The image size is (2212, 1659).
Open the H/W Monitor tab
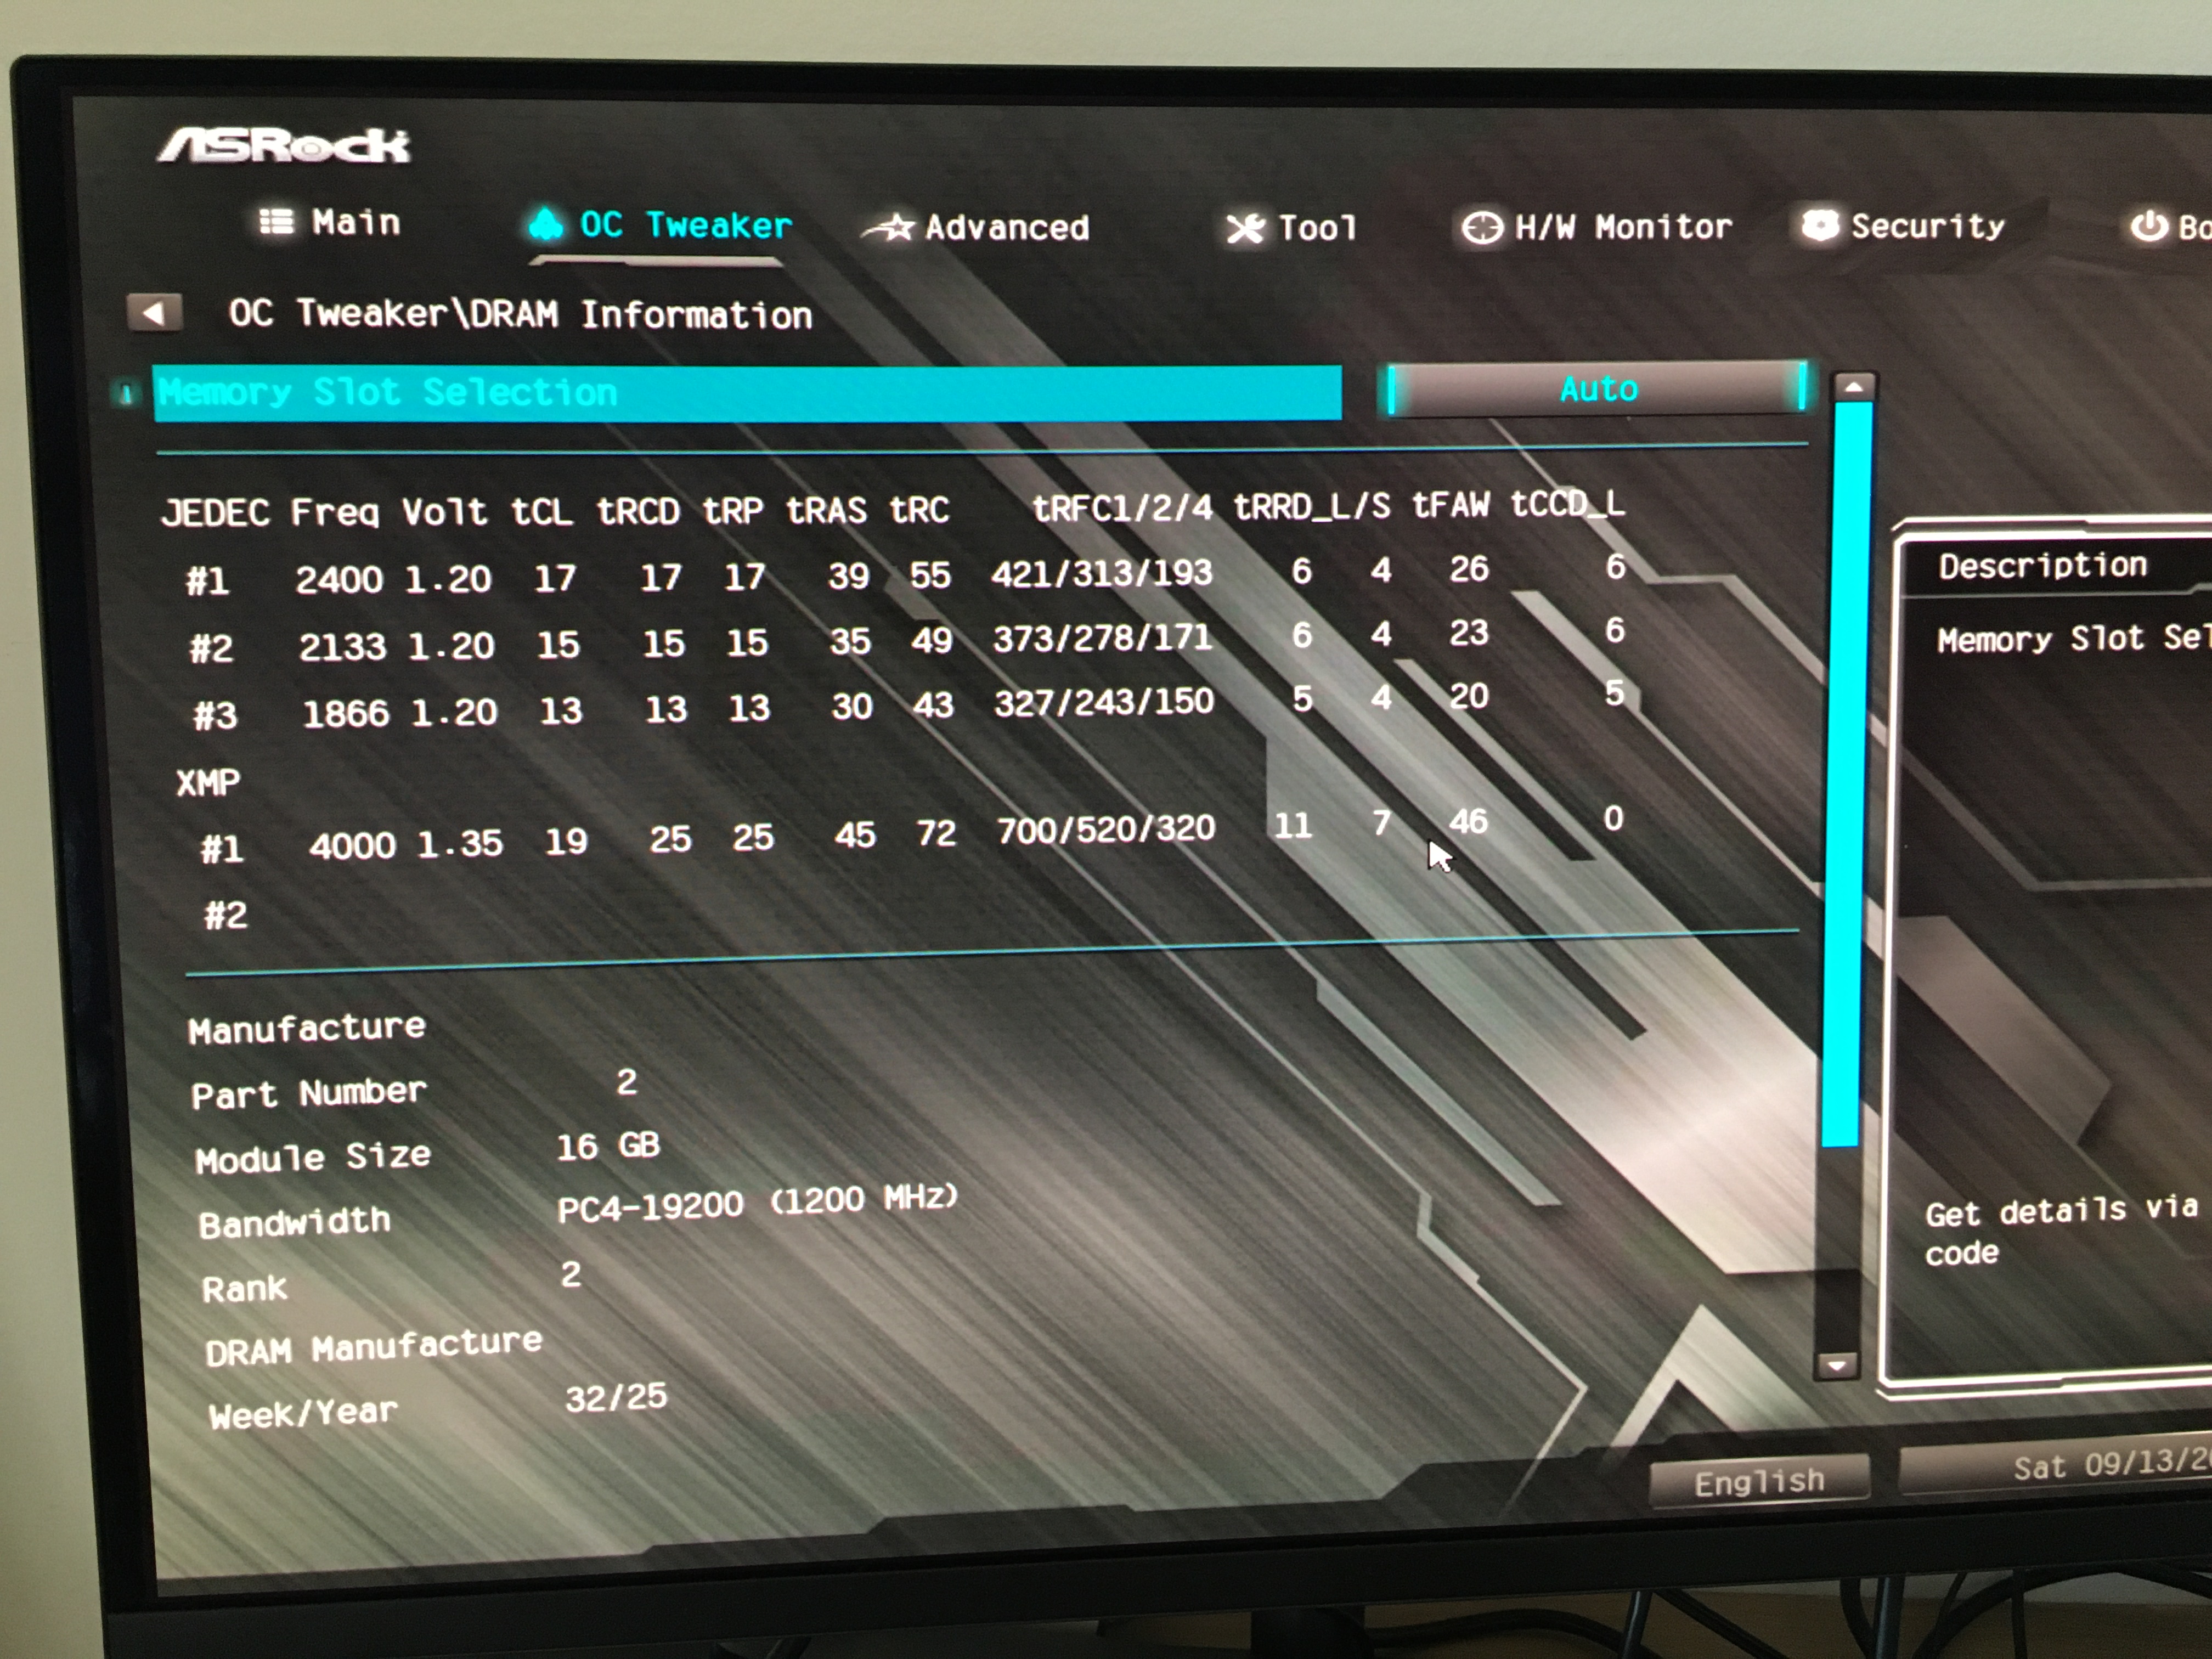coord(1597,228)
